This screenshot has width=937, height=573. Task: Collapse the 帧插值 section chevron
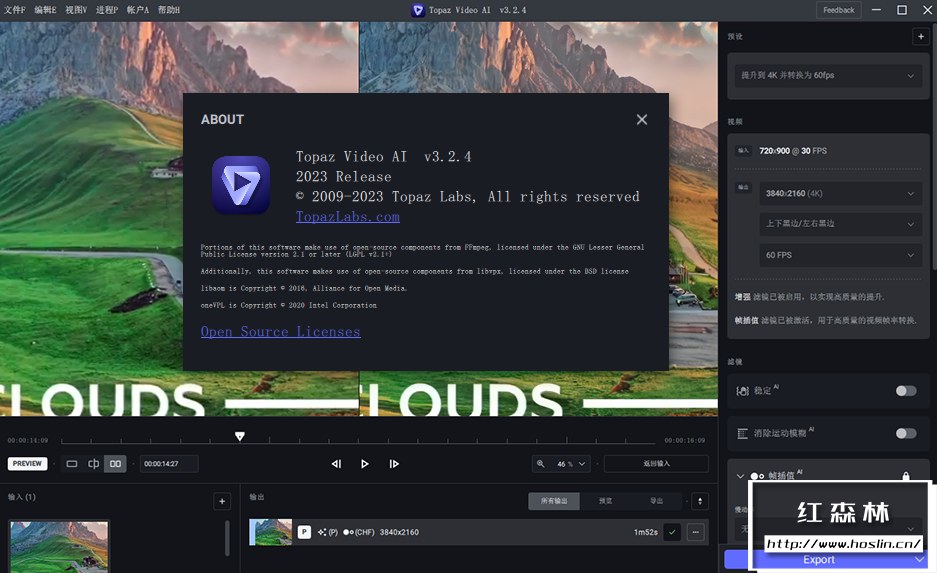(x=740, y=476)
